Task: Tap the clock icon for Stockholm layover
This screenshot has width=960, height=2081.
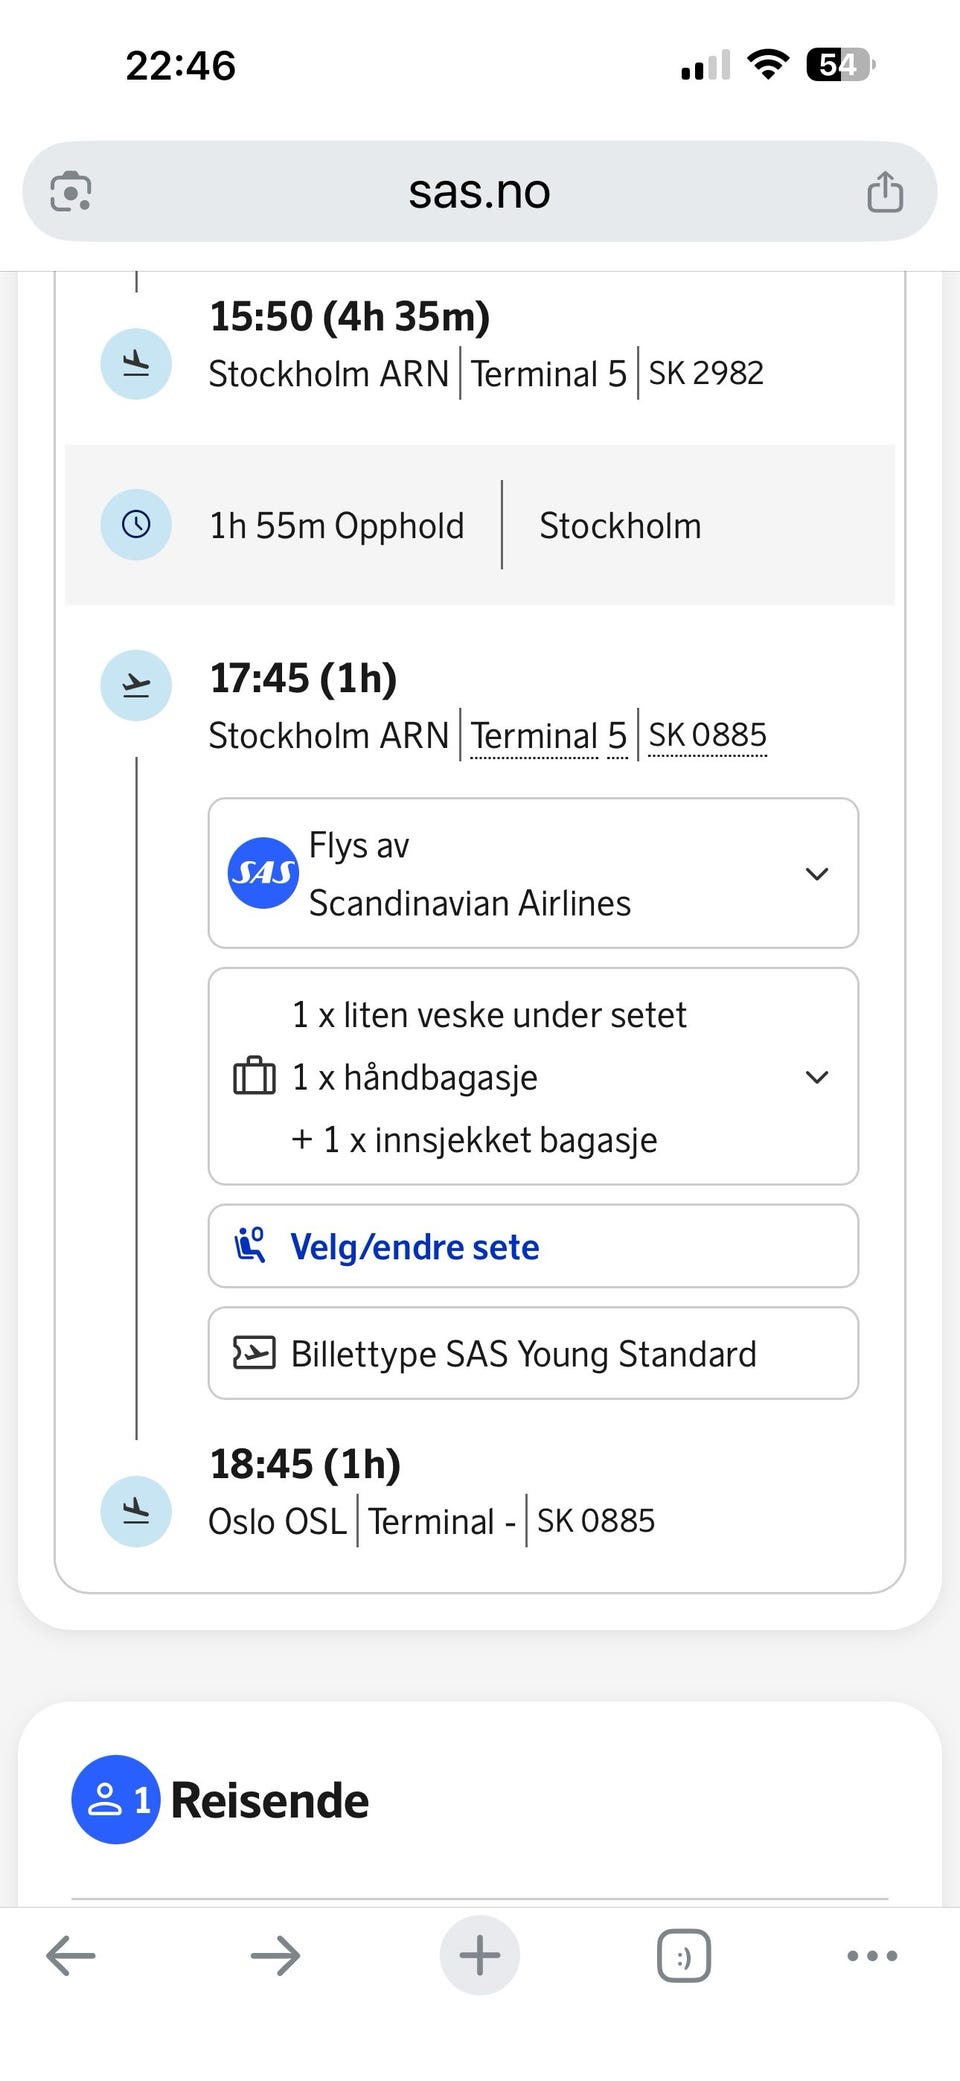Action: point(136,524)
